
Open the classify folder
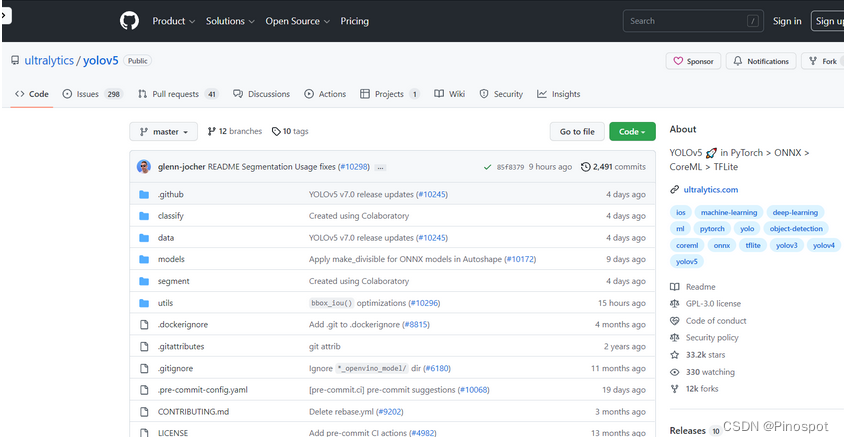click(171, 216)
